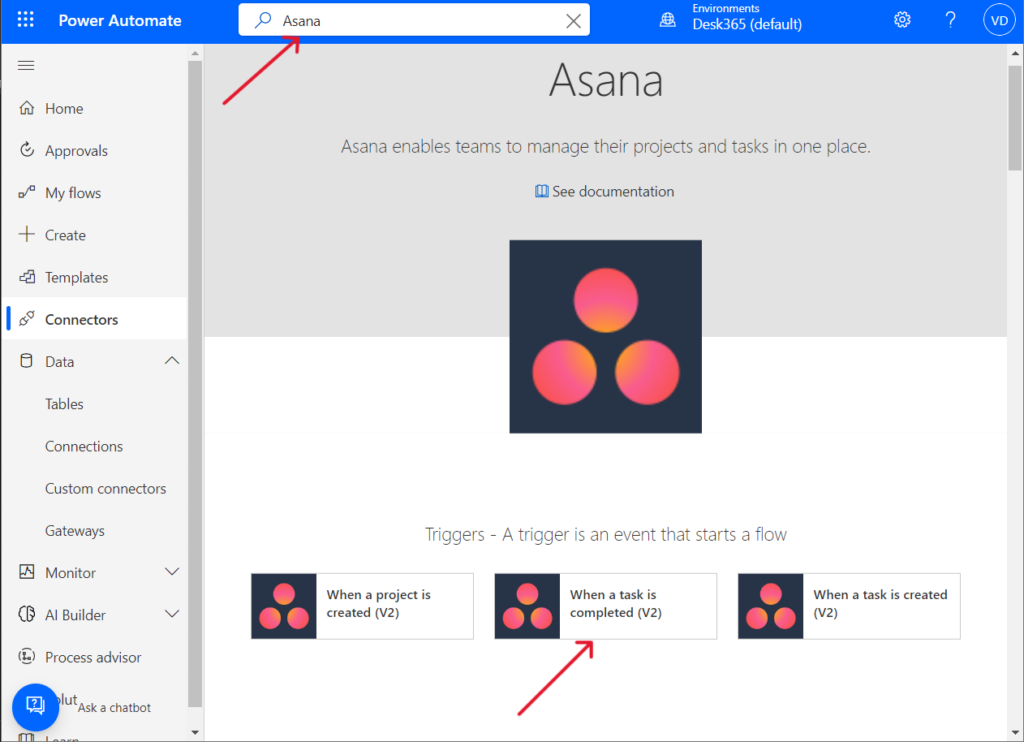Click Asana icon on project created card

[x=284, y=606]
